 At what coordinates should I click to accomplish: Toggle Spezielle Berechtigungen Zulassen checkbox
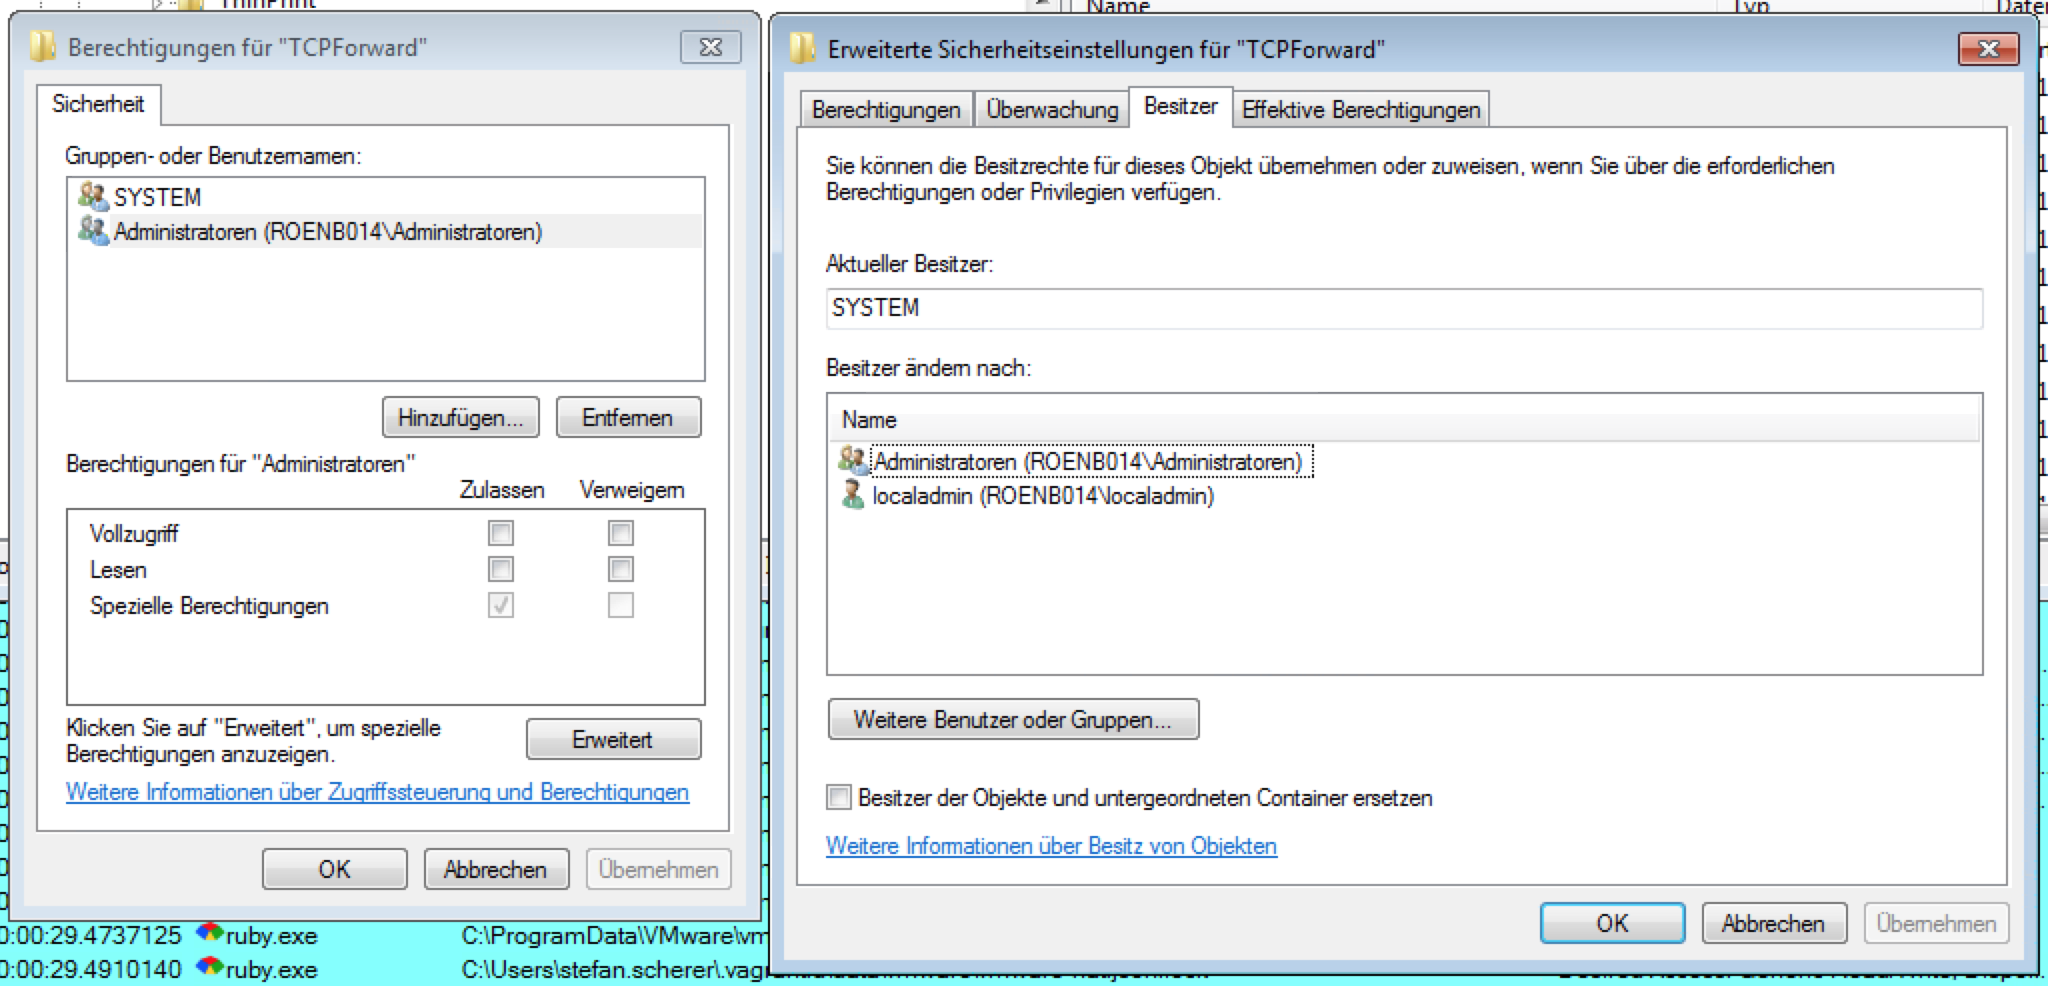point(501,605)
